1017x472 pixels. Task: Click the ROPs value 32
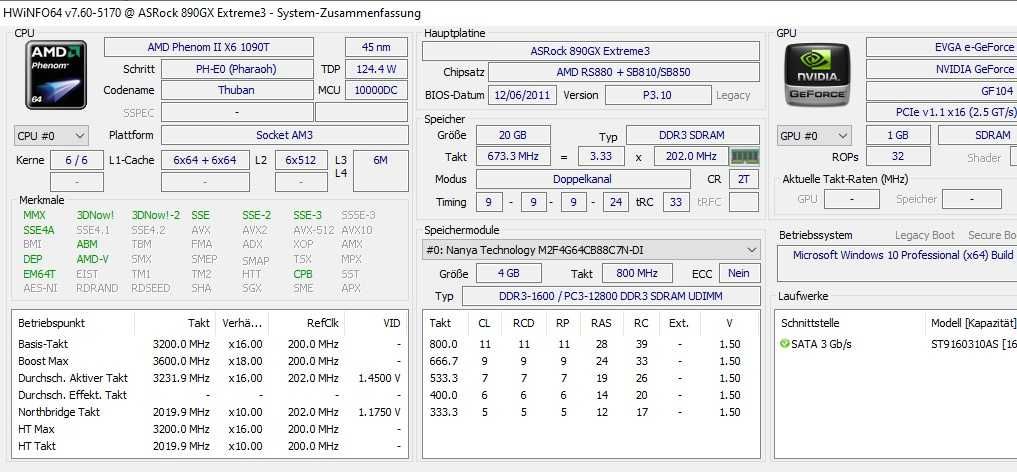(898, 157)
